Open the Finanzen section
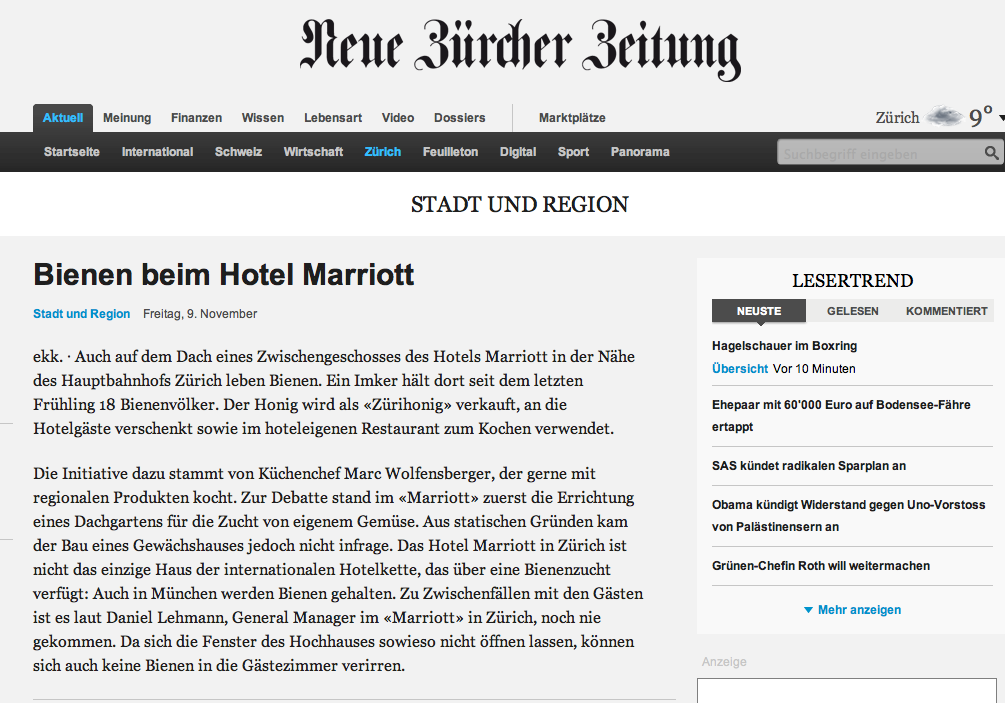Image resolution: width=1005 pixels, height=703 pixels. point(196,118)
